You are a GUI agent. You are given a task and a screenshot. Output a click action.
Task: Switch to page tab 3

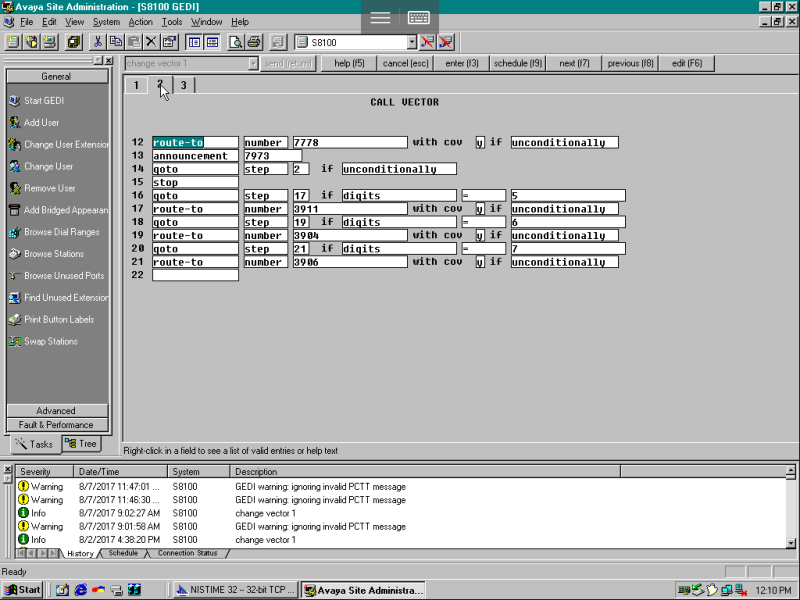[x=184, y=85]
